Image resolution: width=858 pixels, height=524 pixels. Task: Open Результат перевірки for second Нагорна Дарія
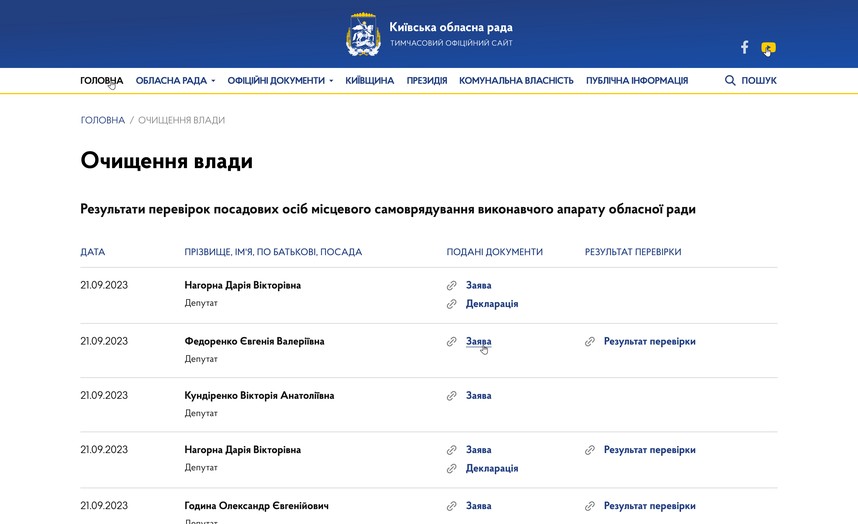(x=650, y=450)
